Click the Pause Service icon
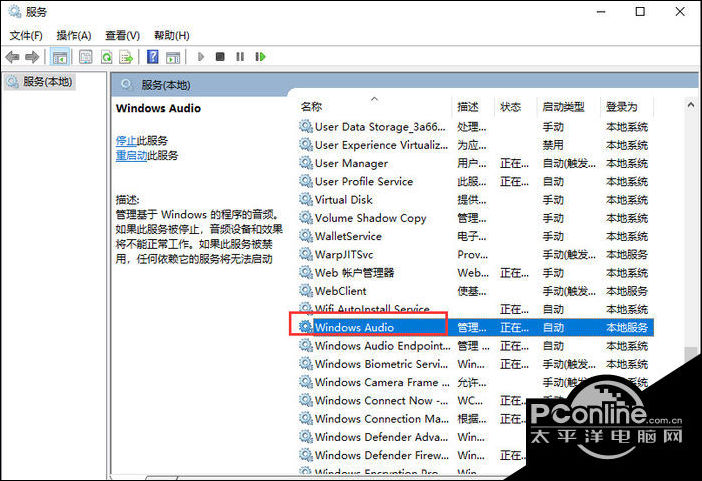Image resolution: width=702 pixels, height=481 pixels. [x=240, y=57]
